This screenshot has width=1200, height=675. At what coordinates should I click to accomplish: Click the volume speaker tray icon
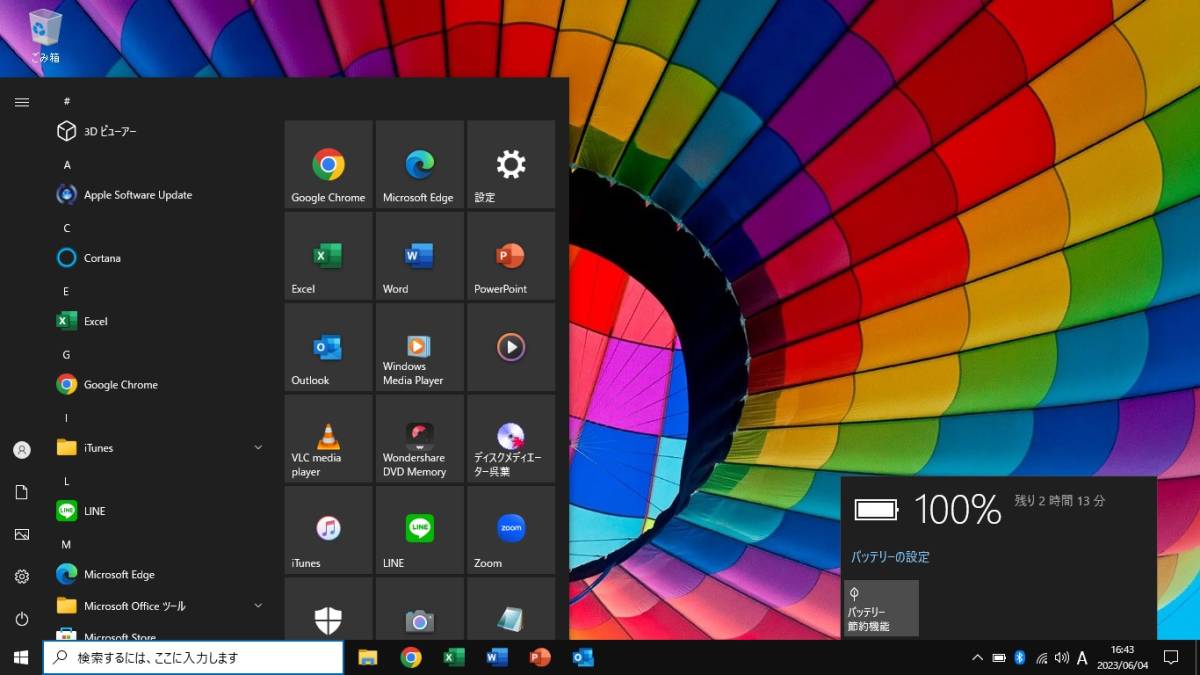pos(1062,658)
